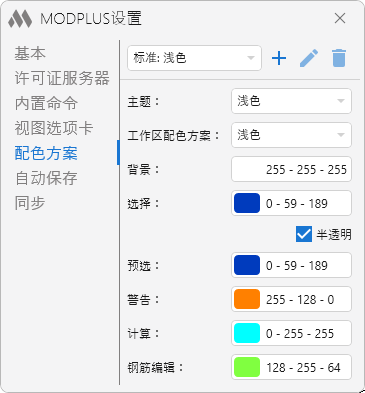Close the MODPLUS设置 window
This screenshot has width=365, height=393.
[x=340, y=18]
